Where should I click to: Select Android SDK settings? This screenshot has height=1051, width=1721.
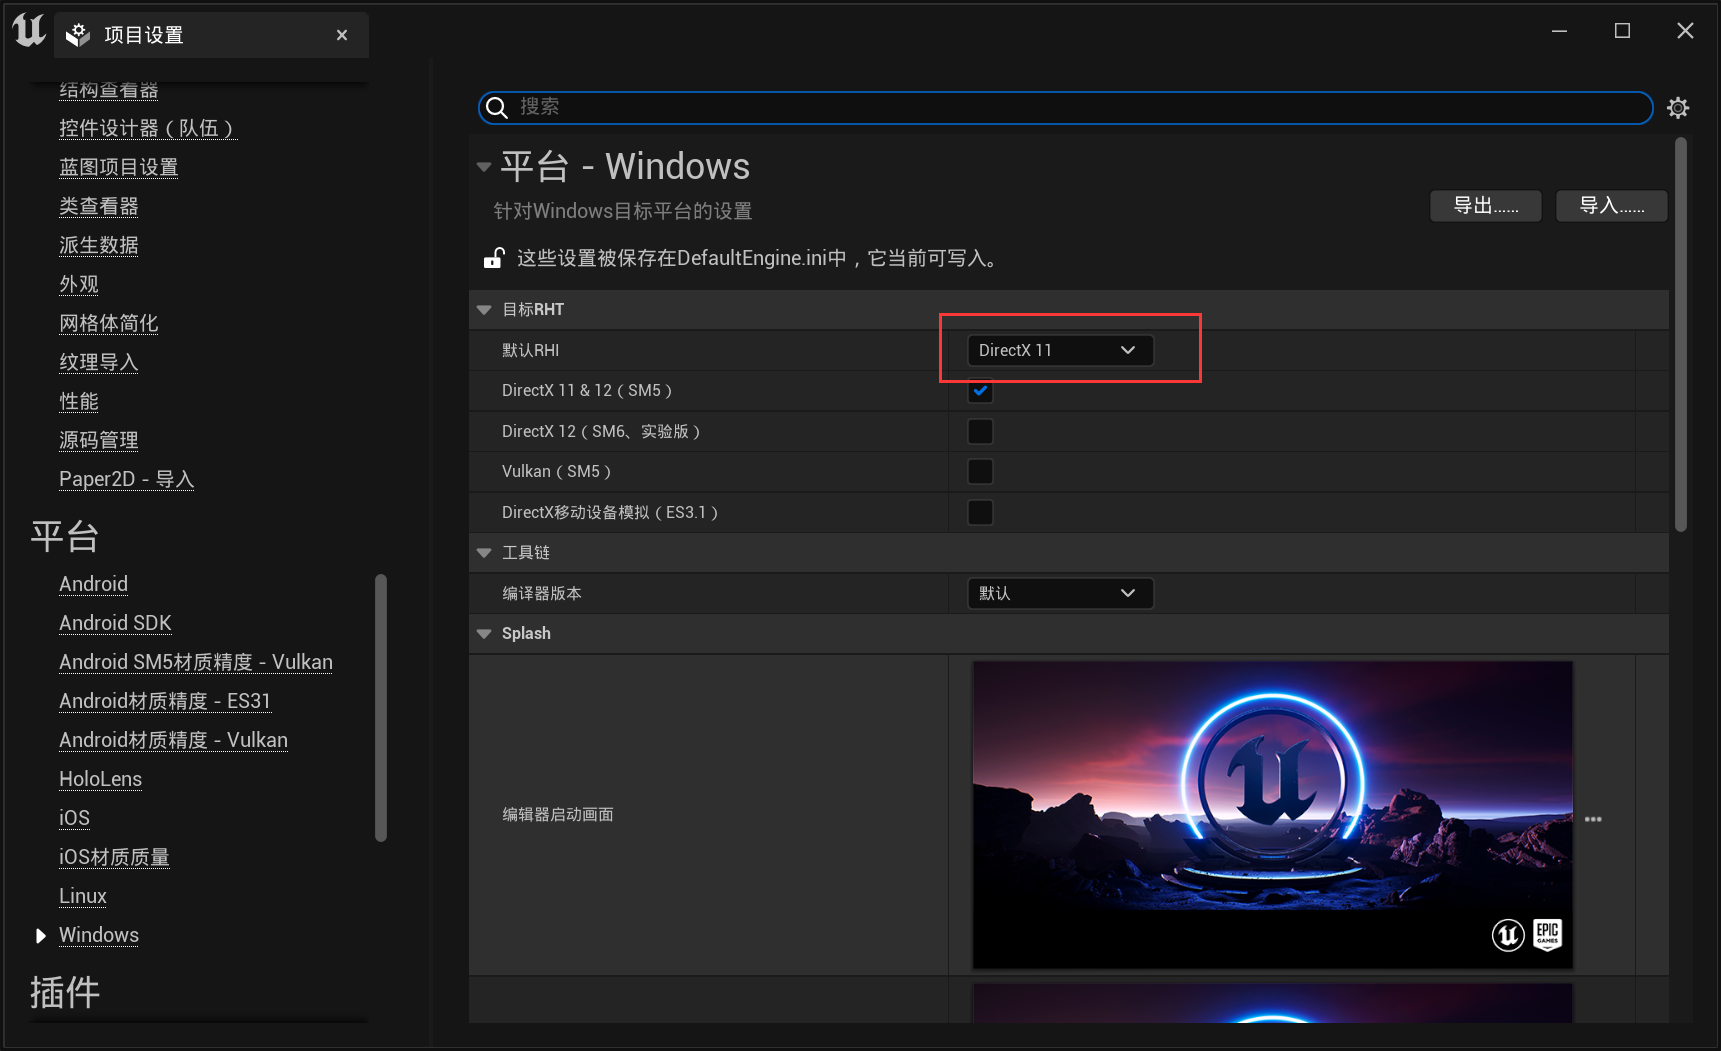[x=115, y=623]
